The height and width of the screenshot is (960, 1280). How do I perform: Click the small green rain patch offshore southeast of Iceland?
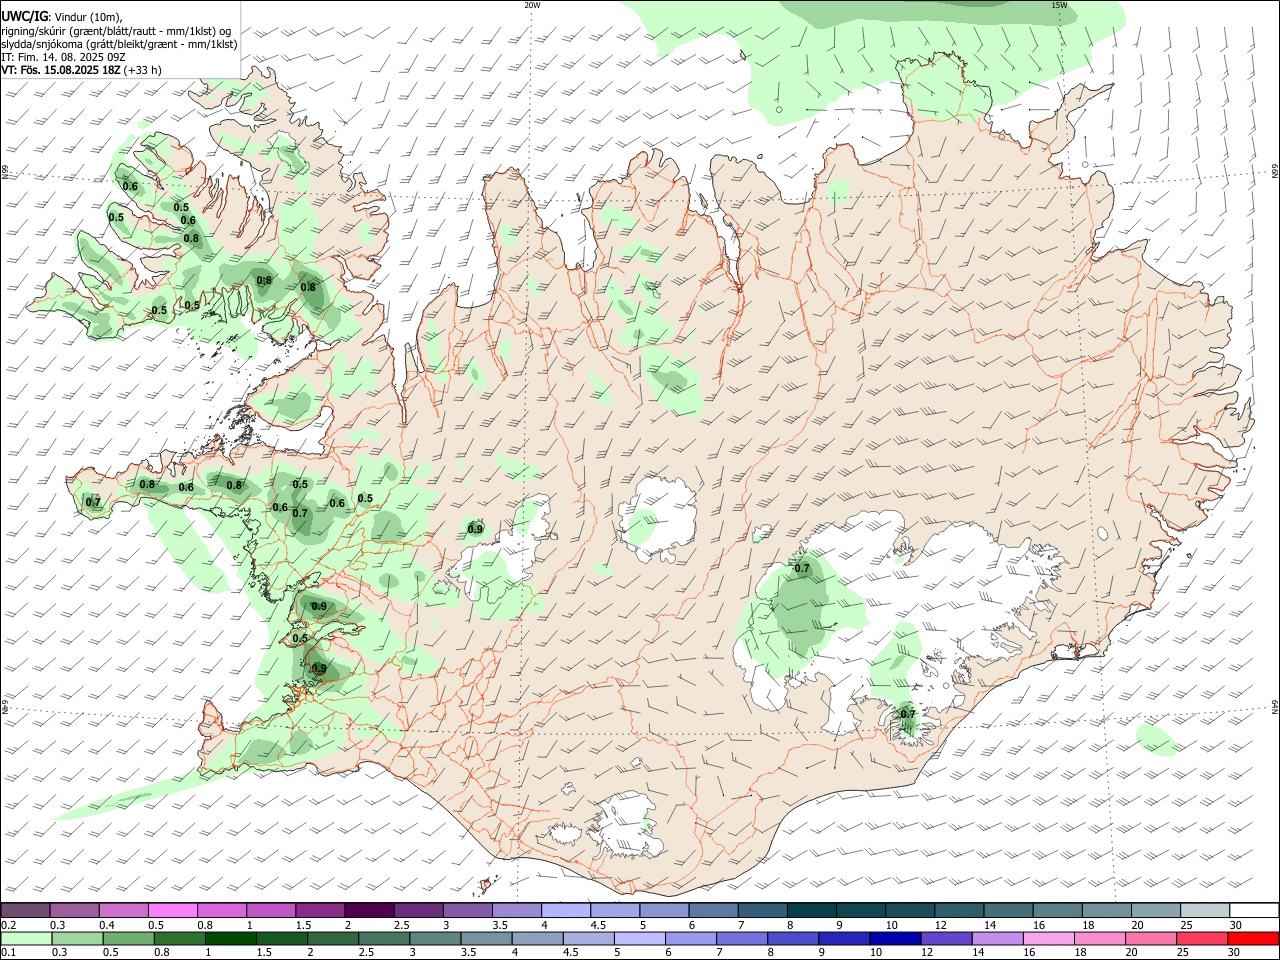[x=1157, y=740]
